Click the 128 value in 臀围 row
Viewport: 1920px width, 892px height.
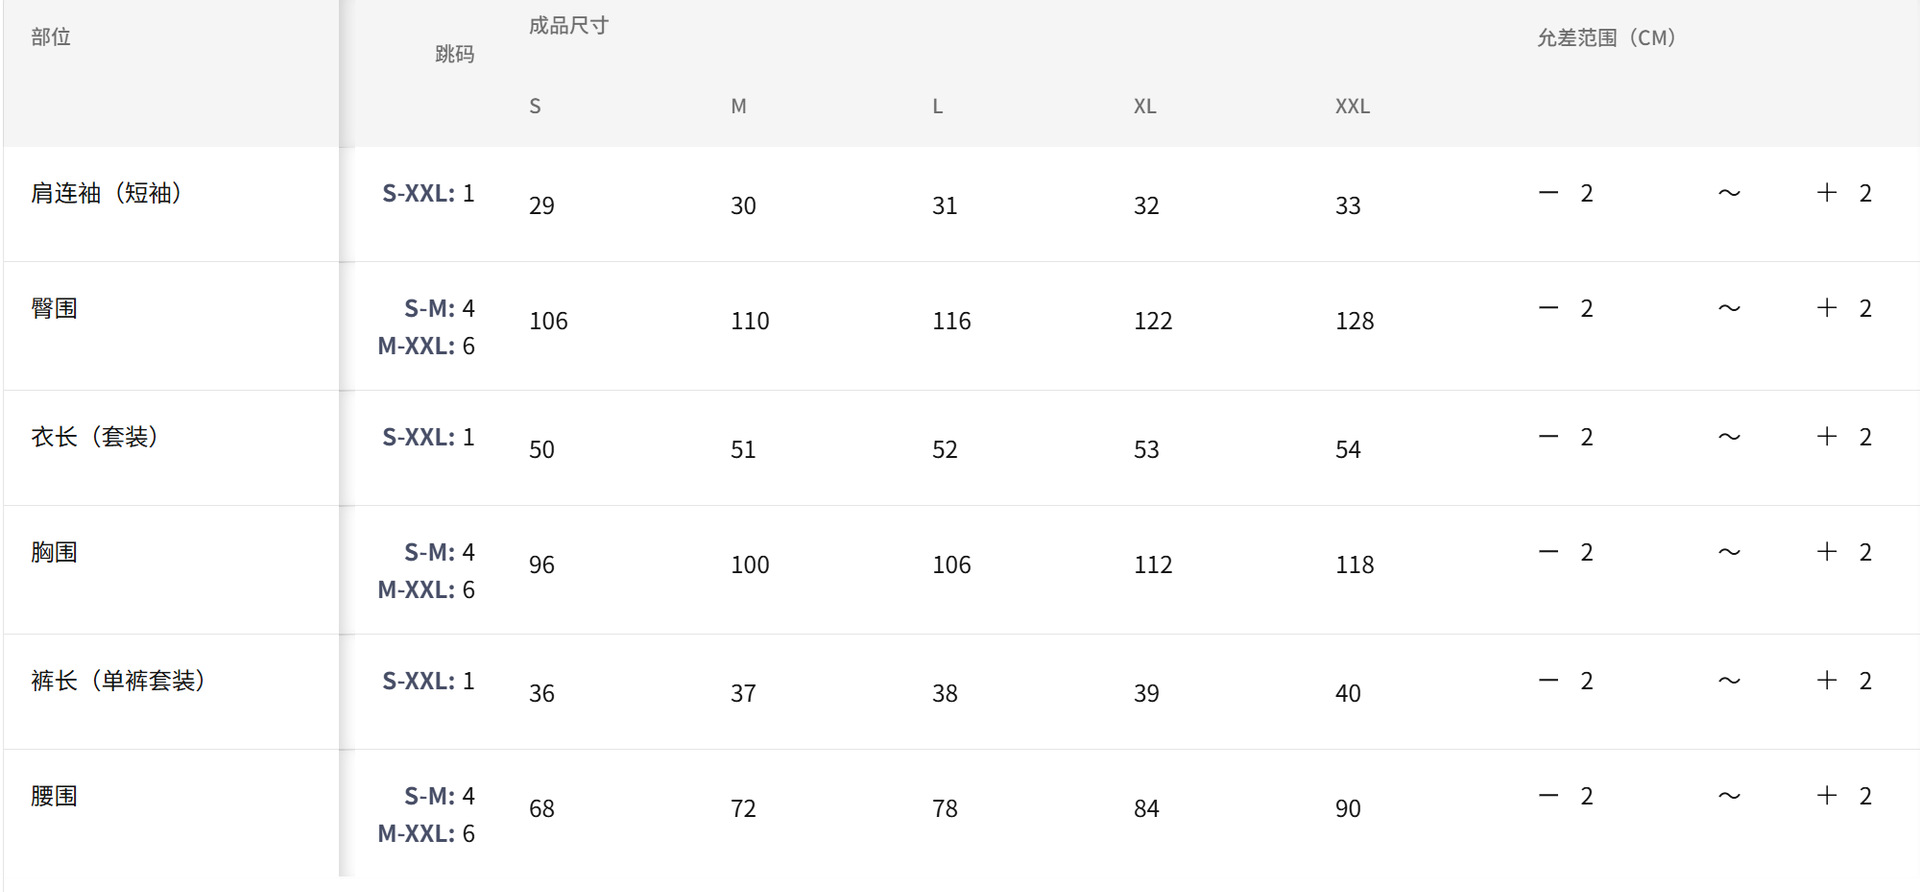1354,321
